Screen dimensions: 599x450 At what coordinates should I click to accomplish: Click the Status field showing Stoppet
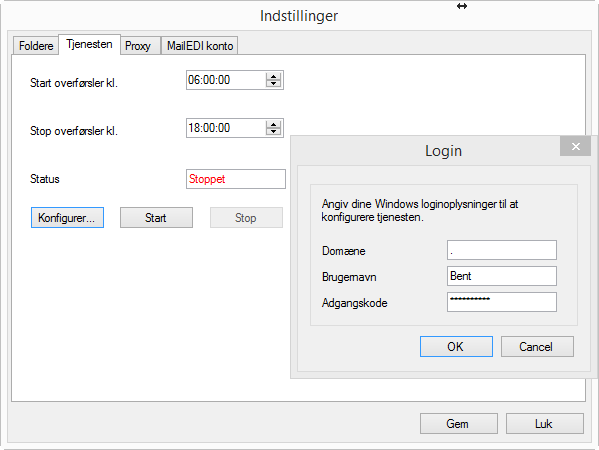click(x=236, y=179)
